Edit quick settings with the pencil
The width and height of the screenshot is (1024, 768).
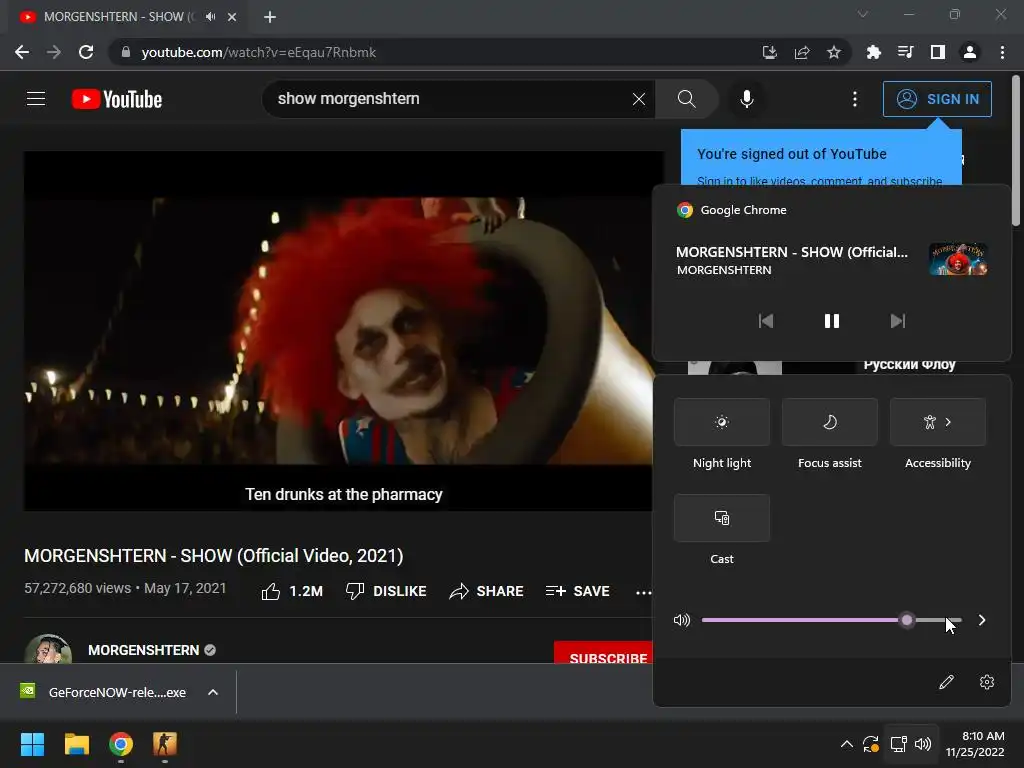click(x=946, y=682)
